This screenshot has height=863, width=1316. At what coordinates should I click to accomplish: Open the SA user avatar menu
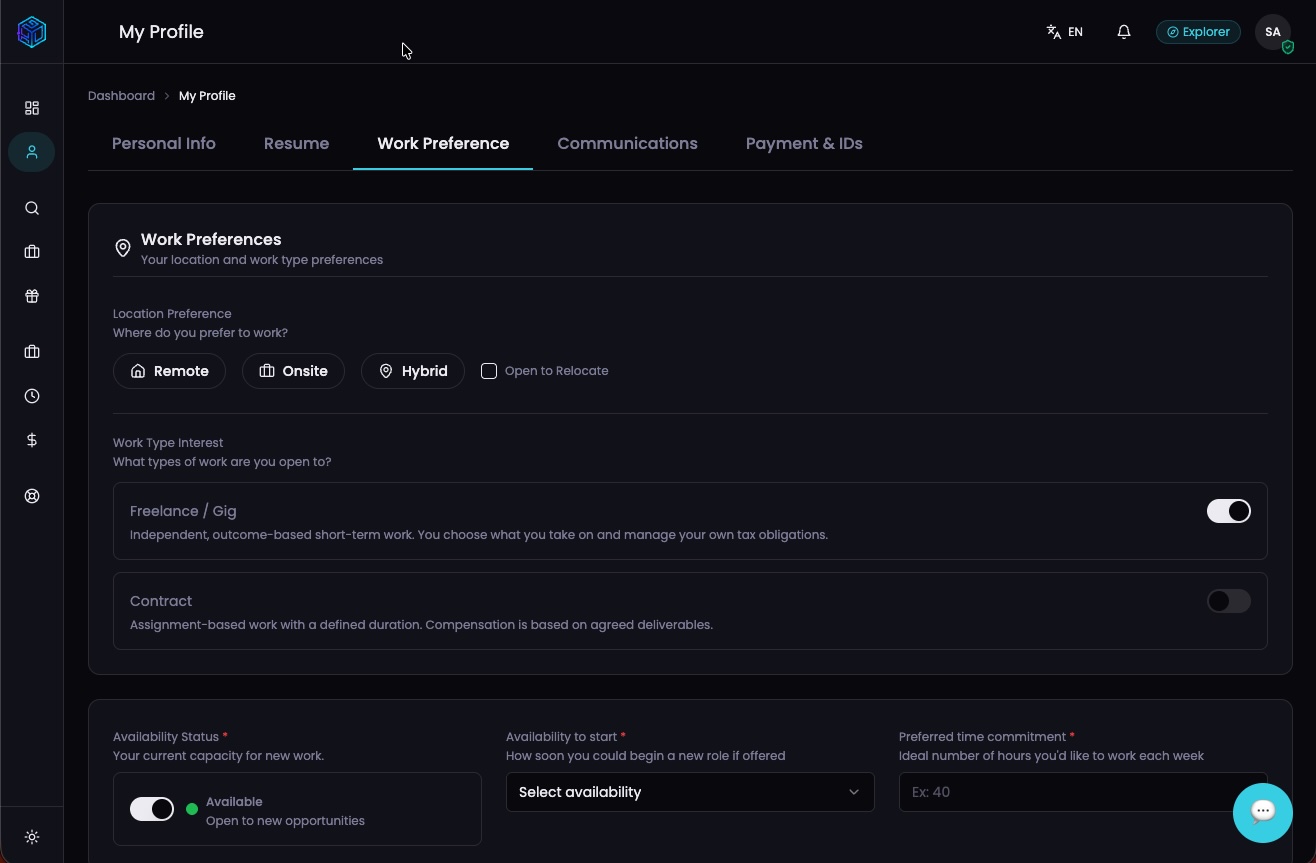click(x=1273, y=32)
